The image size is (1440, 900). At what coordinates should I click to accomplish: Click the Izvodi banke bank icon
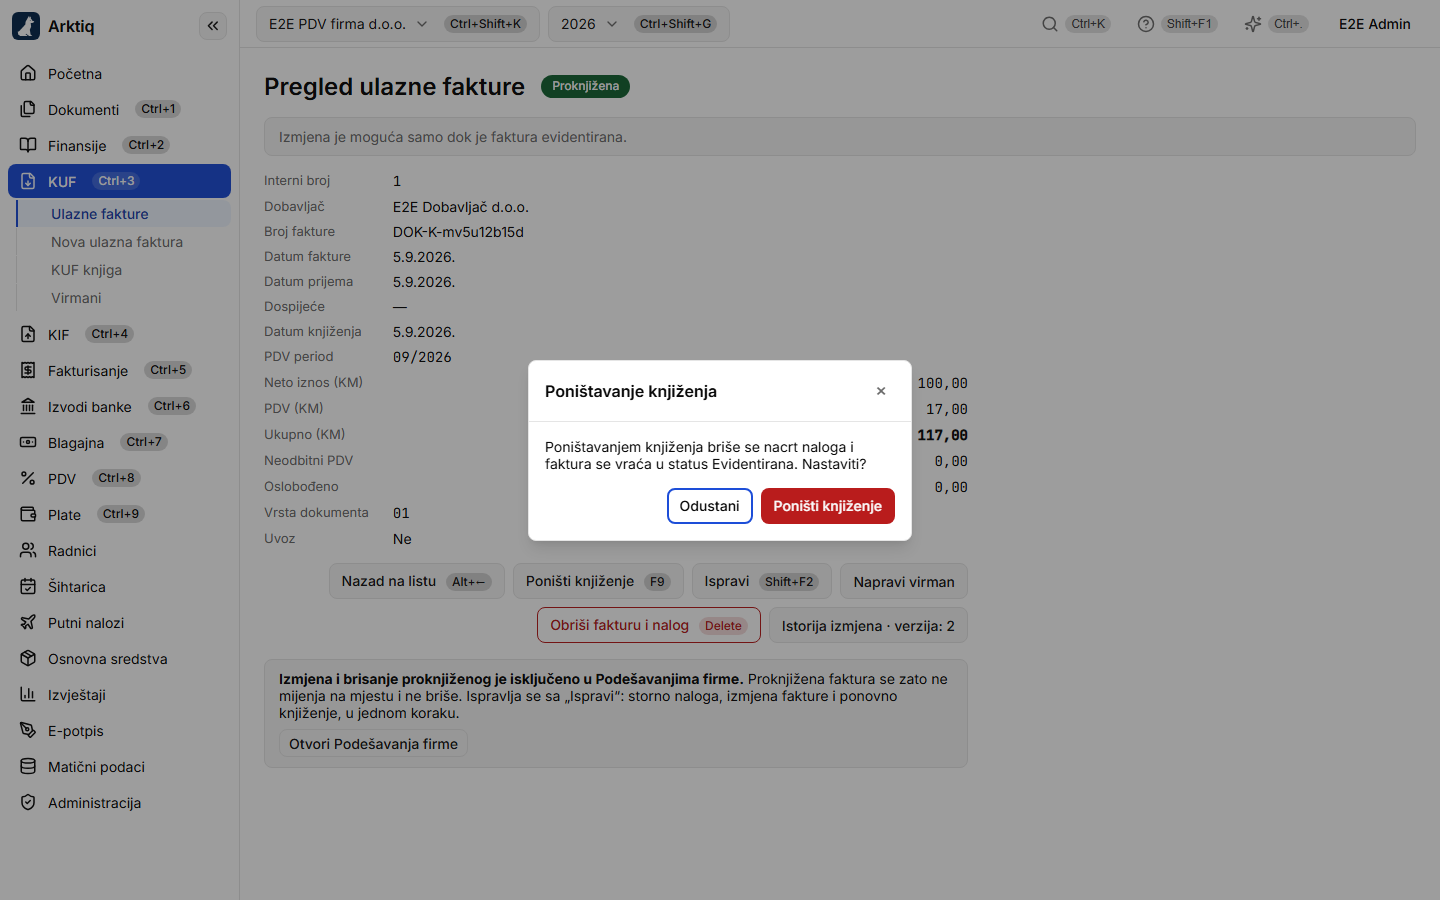point(28,407)
